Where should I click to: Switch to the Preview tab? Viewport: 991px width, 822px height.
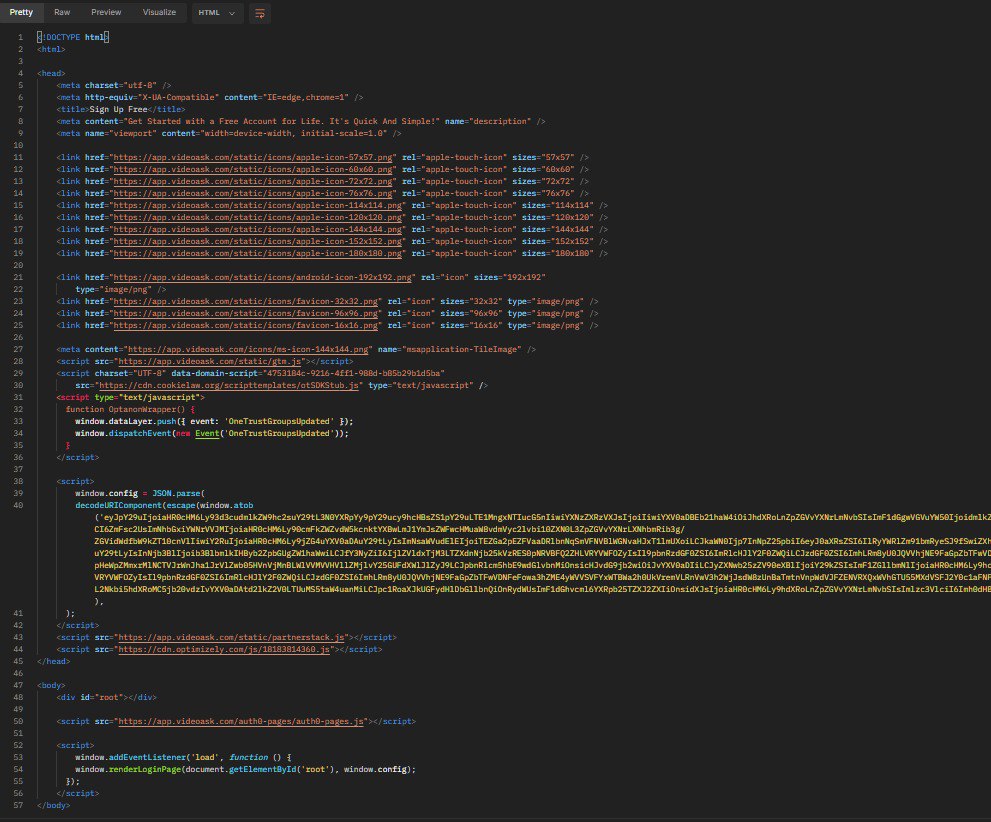click(x=104, y=13)
